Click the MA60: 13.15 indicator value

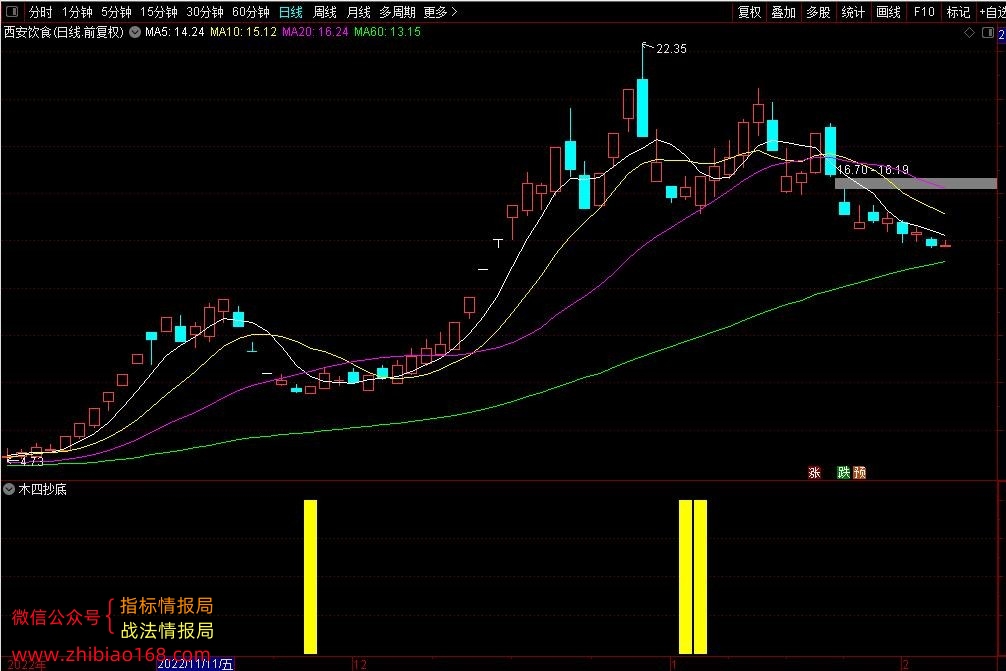pyautogui.click(x=387, y=32)
